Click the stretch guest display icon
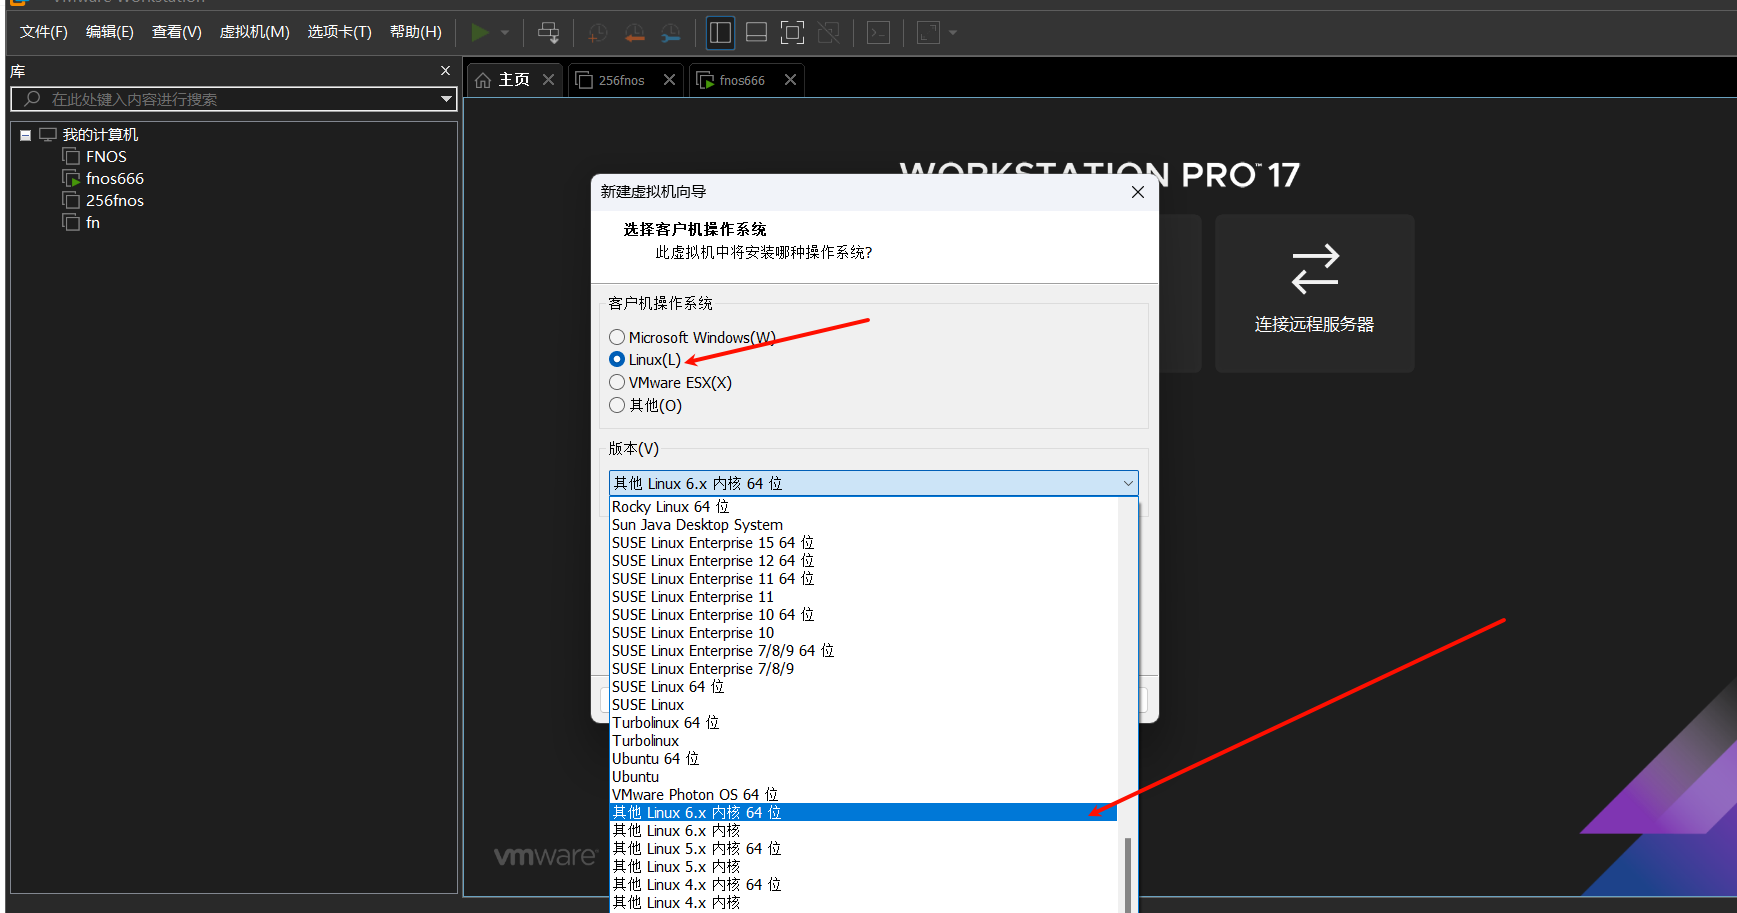The width and height of the screenshot is (1737, 913). (929, 32)
